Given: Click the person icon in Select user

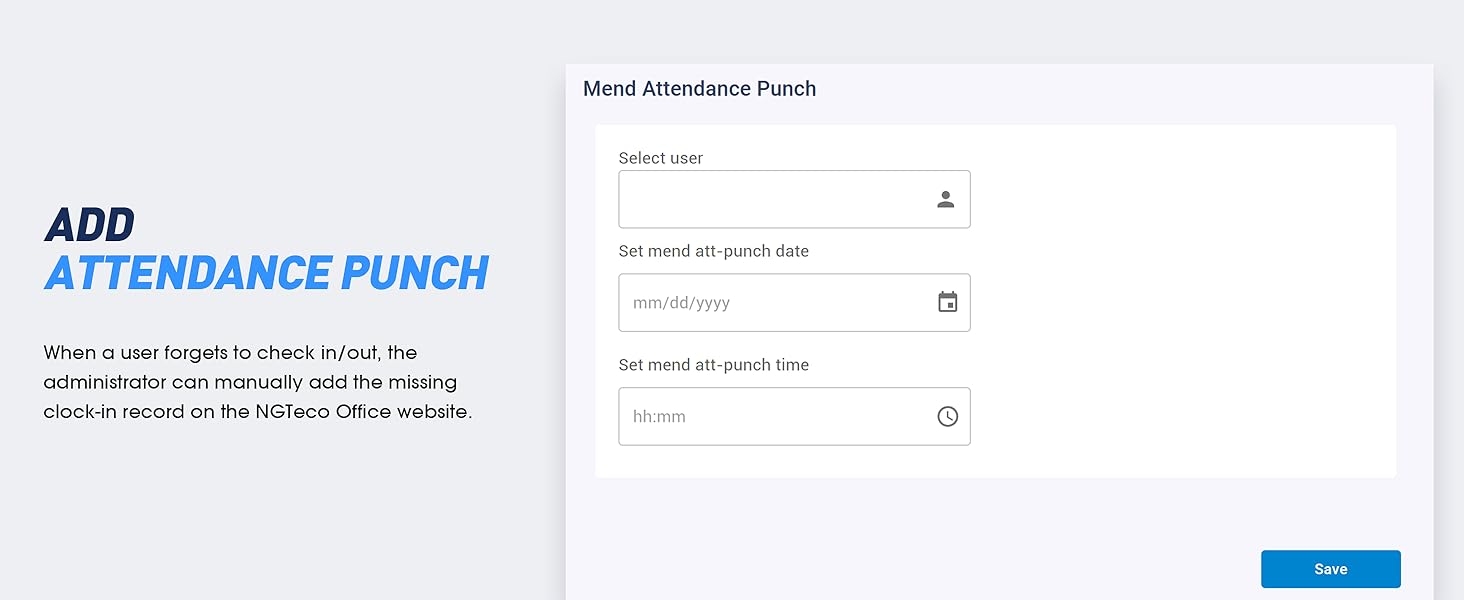Looking at the screenshot, I should click(946, 199).
